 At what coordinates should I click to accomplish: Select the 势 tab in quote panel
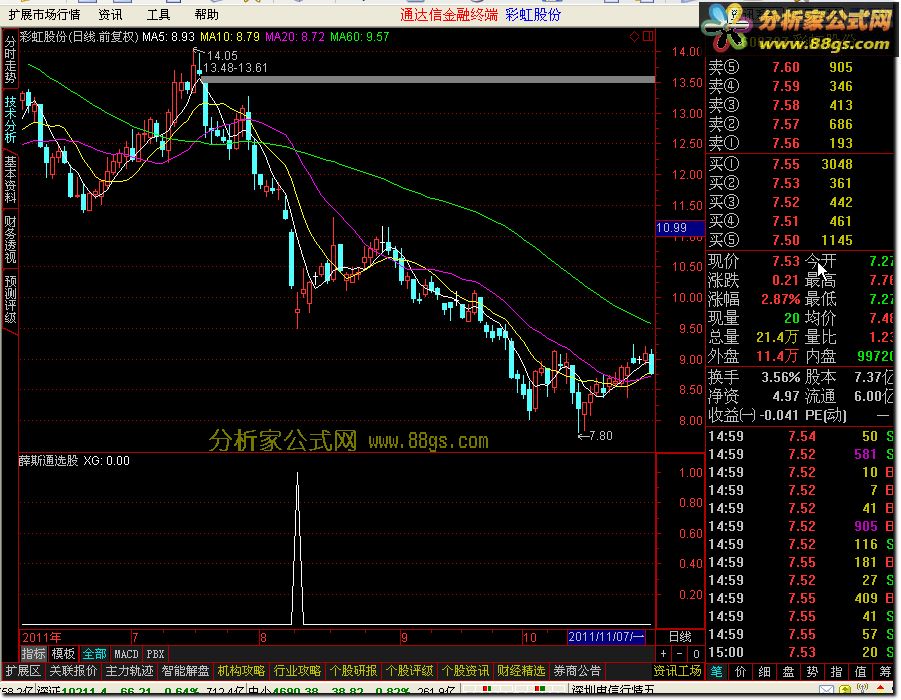coord(813,671)
